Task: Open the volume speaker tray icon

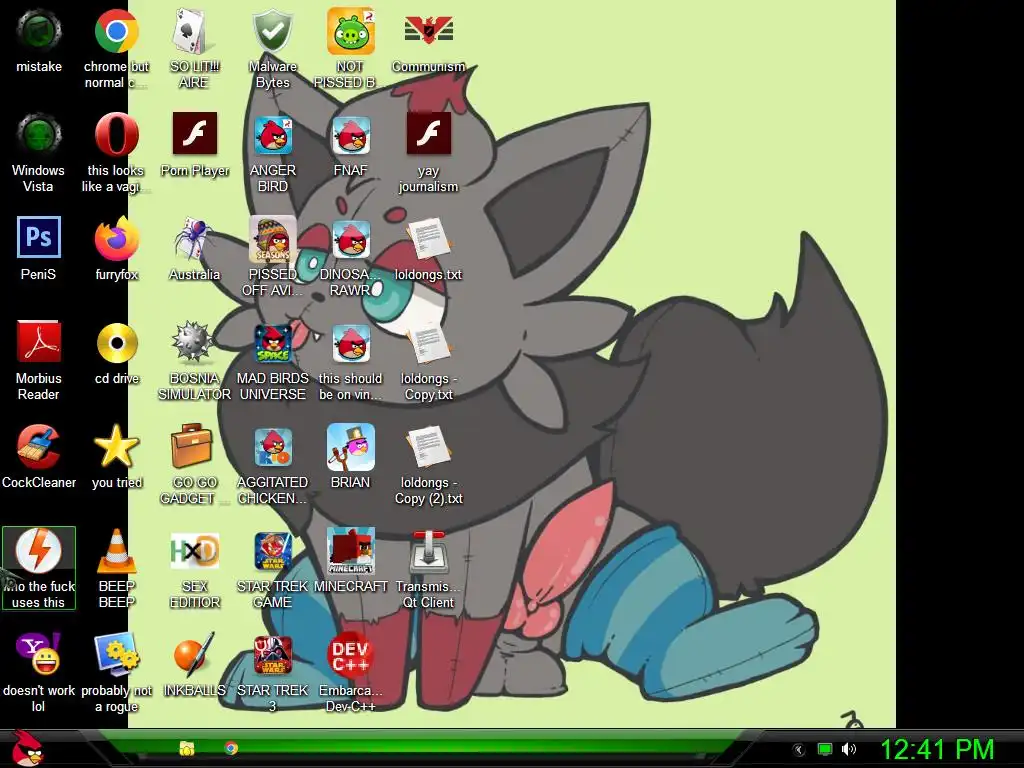Action: click(849, 749)
